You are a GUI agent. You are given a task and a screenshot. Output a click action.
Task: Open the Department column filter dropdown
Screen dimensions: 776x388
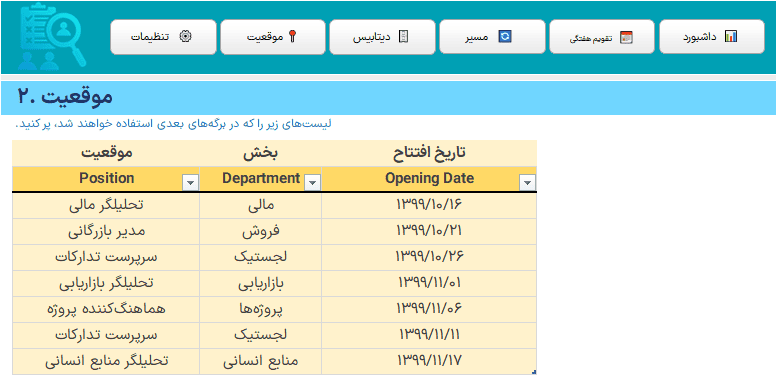(312, 183)
